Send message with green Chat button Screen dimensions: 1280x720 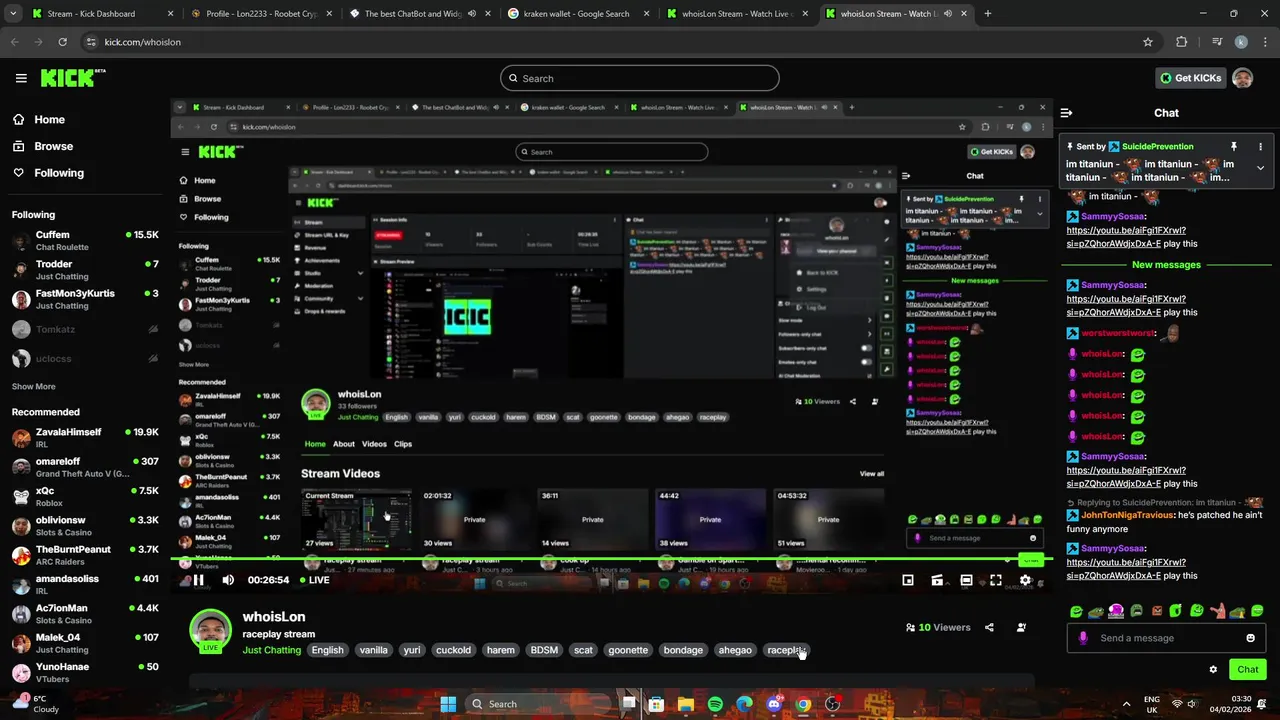(x=1248, y=670)
